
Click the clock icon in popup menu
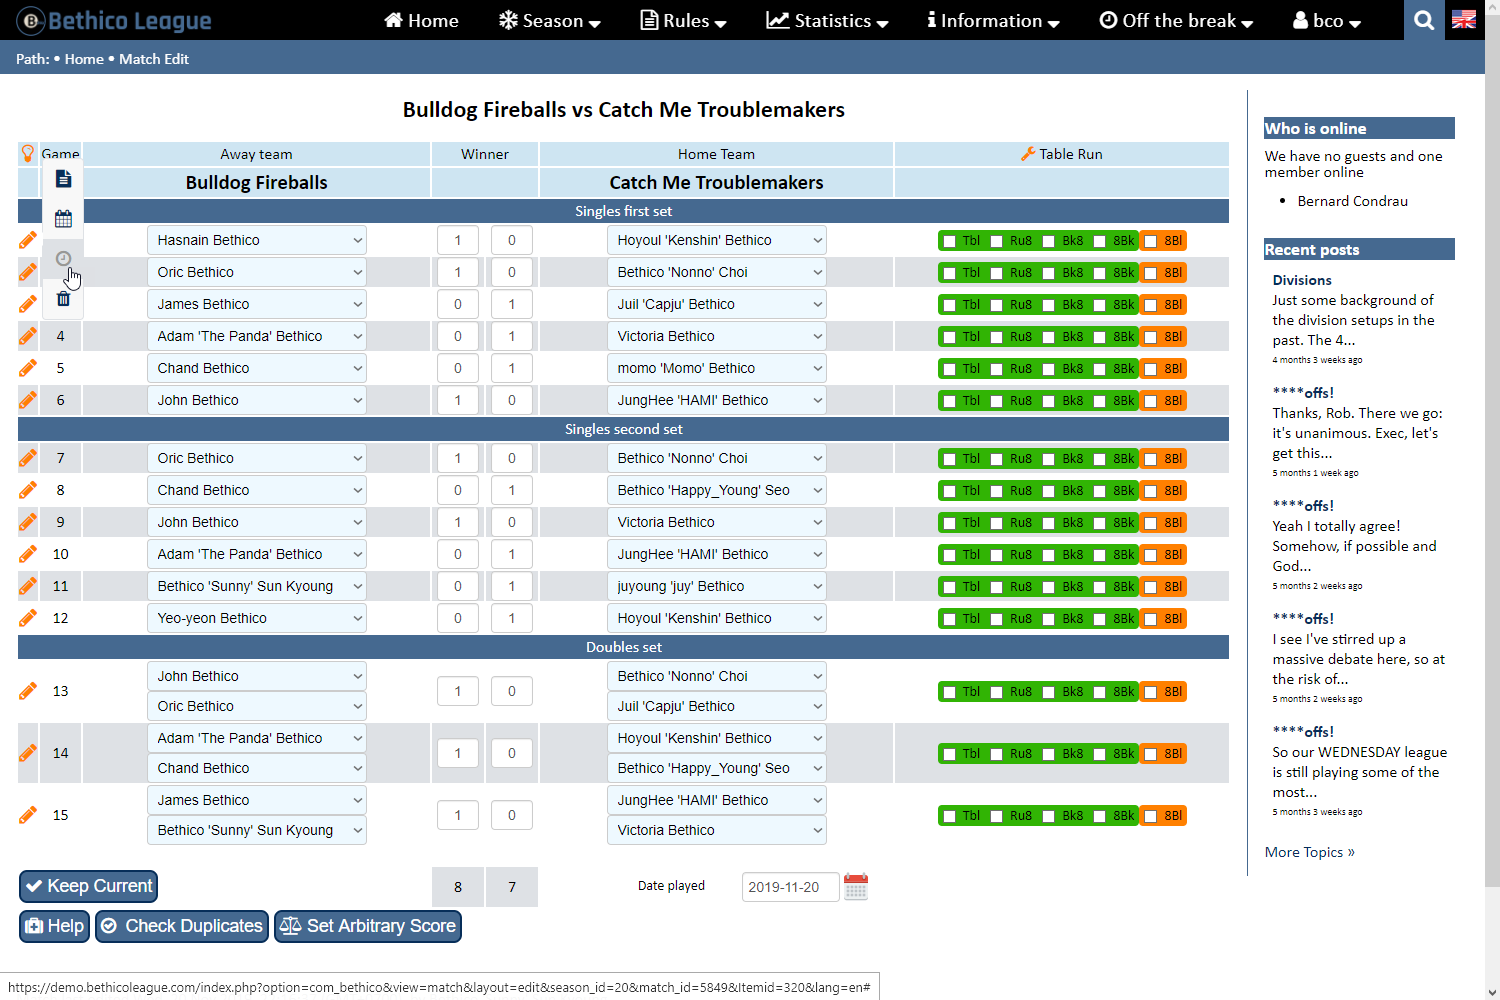[x=63, y=259]
